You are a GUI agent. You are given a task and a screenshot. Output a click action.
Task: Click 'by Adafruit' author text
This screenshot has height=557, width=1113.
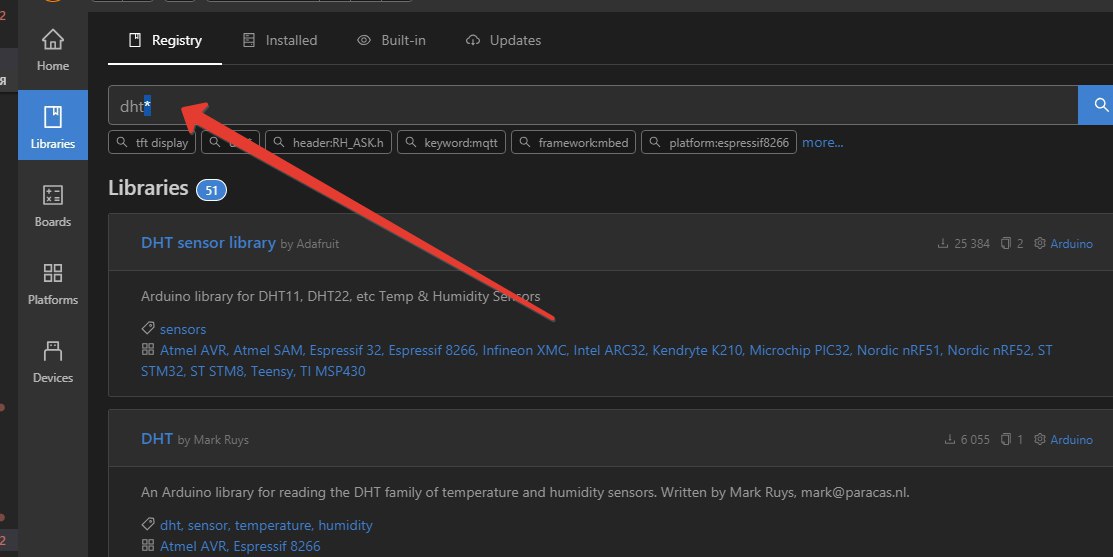309,244
